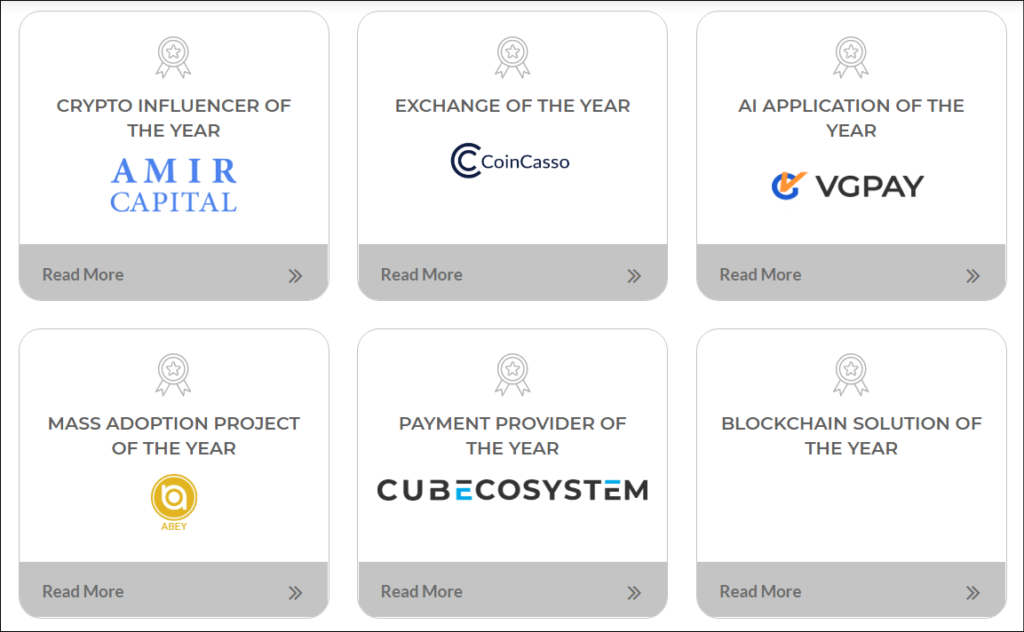Expand double chevron on Mass Adoption Project card
The height and width of the screenshot is (632, 1024).
coord(295,593)
